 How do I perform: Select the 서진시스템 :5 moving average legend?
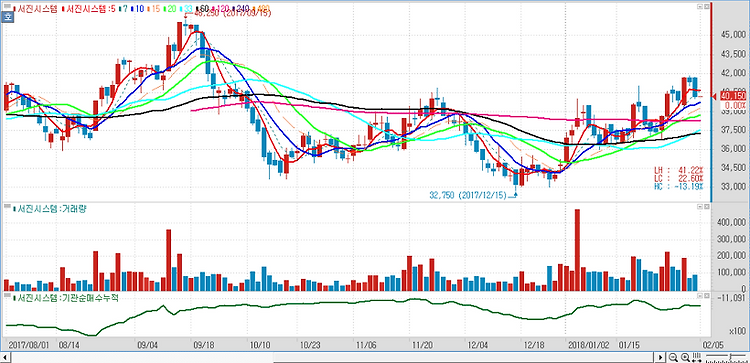tap(88, 9)
